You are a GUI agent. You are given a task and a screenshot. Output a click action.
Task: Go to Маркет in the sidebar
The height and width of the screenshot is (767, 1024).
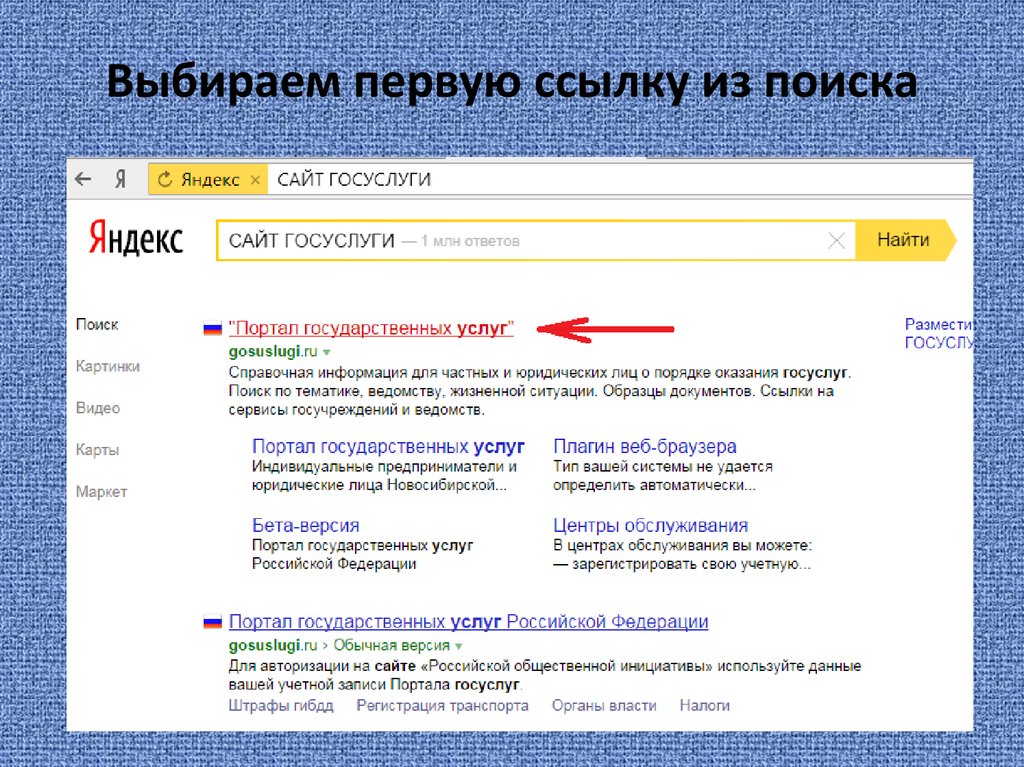pyautogui.click(x=102, y=492)
